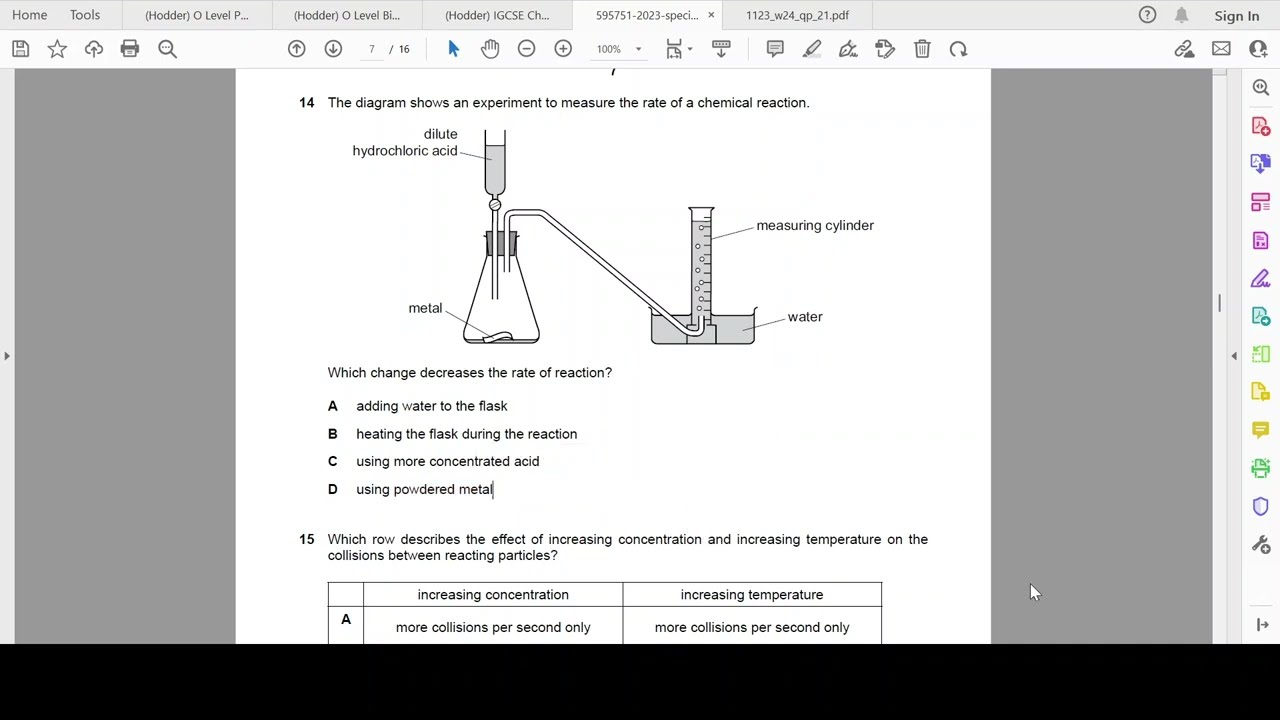Open the green printer tool in sidebar
This screenshot has width=1280, height=720.
(x=1261, y=468)
